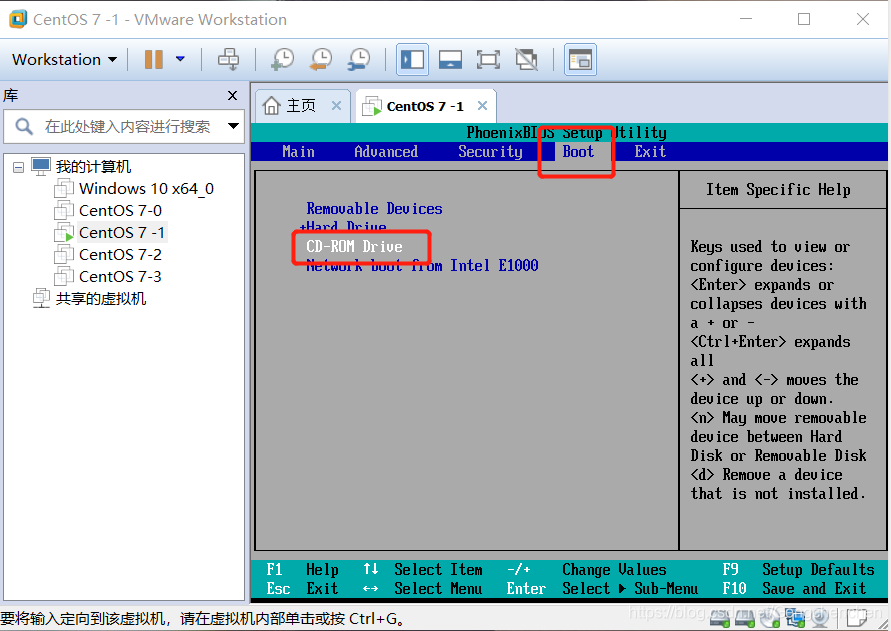Select Network boot from Intel E1000
This screenshot has height=631, width=891.
[422, 265]
